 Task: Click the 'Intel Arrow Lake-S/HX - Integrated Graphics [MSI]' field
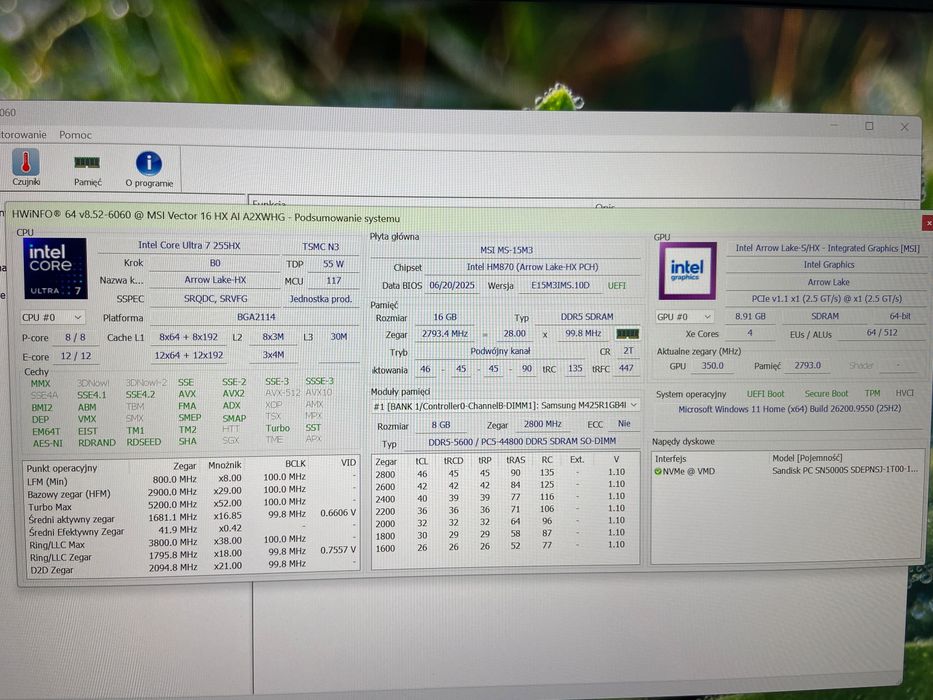coord(827,248)
